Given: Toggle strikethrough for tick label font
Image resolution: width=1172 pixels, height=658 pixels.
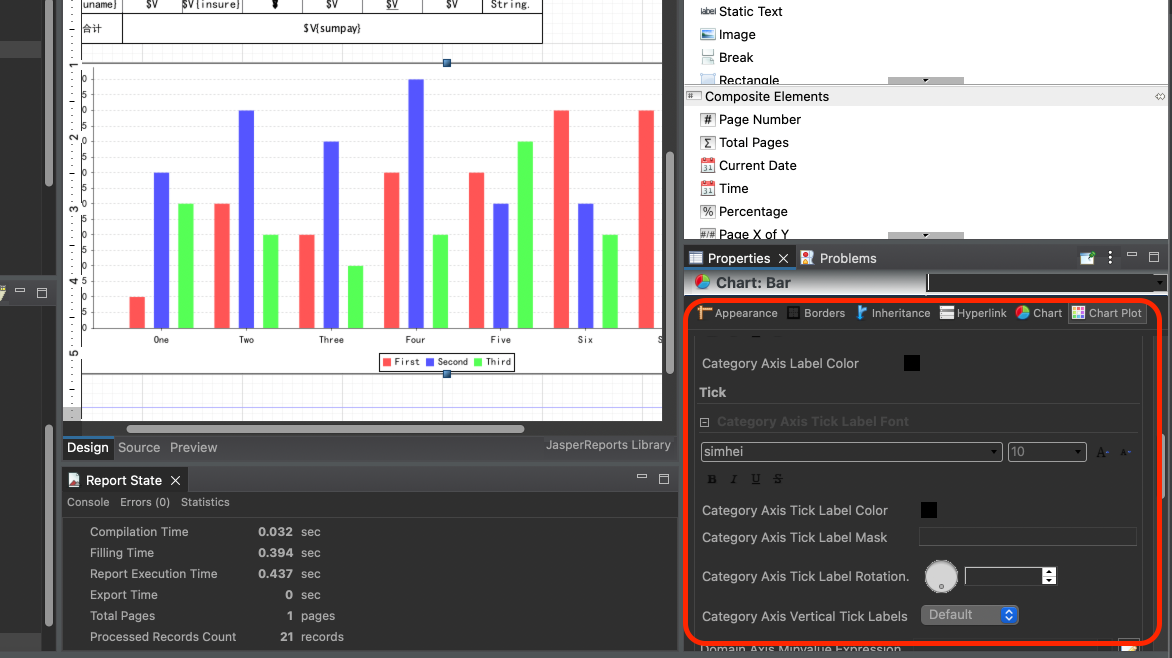Looking at the screenshot, I should click(x=778, y=479).
